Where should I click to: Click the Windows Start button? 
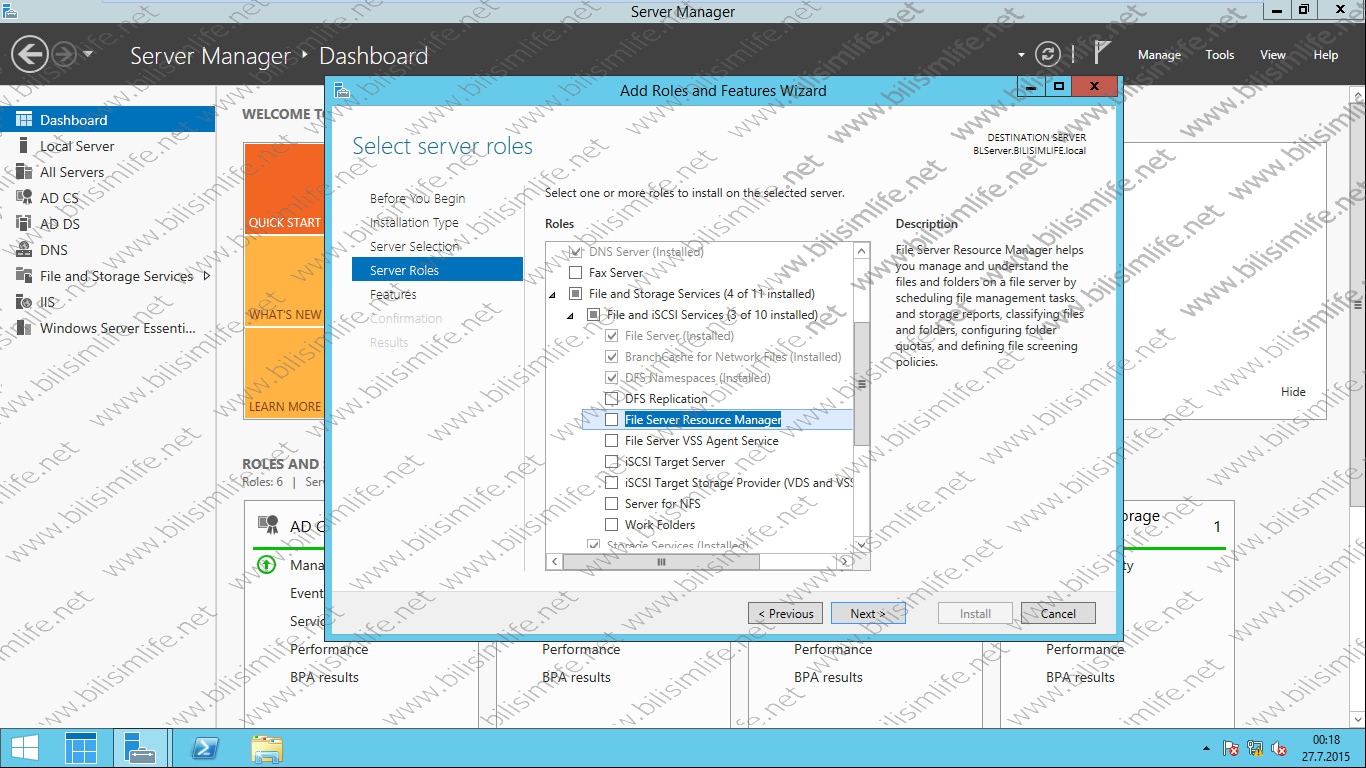(x=25, y=748)
